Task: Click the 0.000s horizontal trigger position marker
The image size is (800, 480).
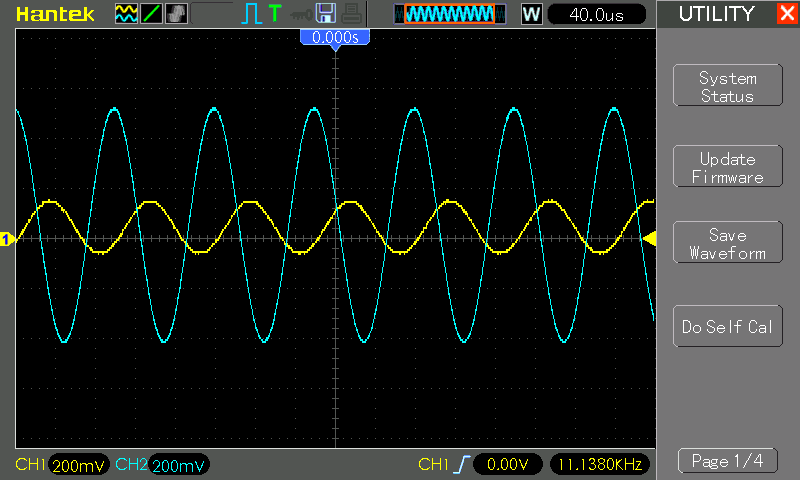Action: click(x=335, y=37)
